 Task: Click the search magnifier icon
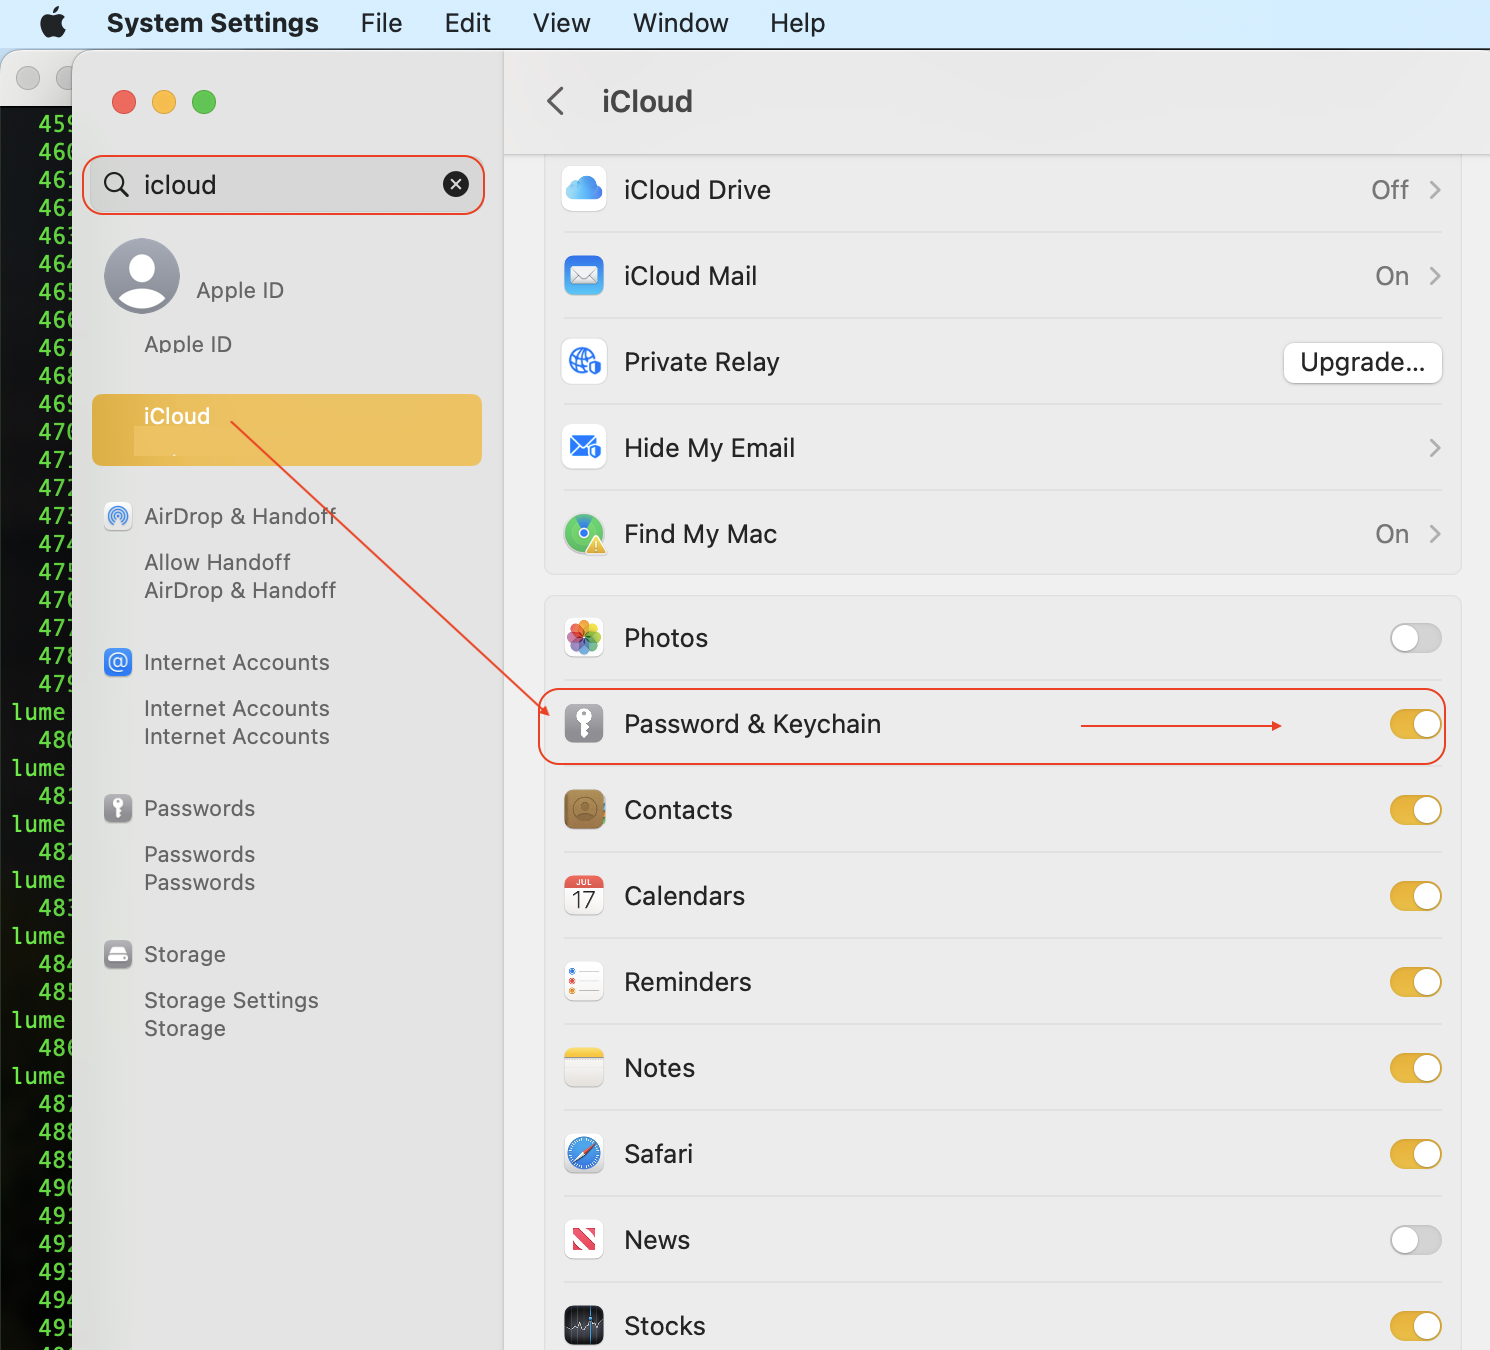[x=117, y=184]
